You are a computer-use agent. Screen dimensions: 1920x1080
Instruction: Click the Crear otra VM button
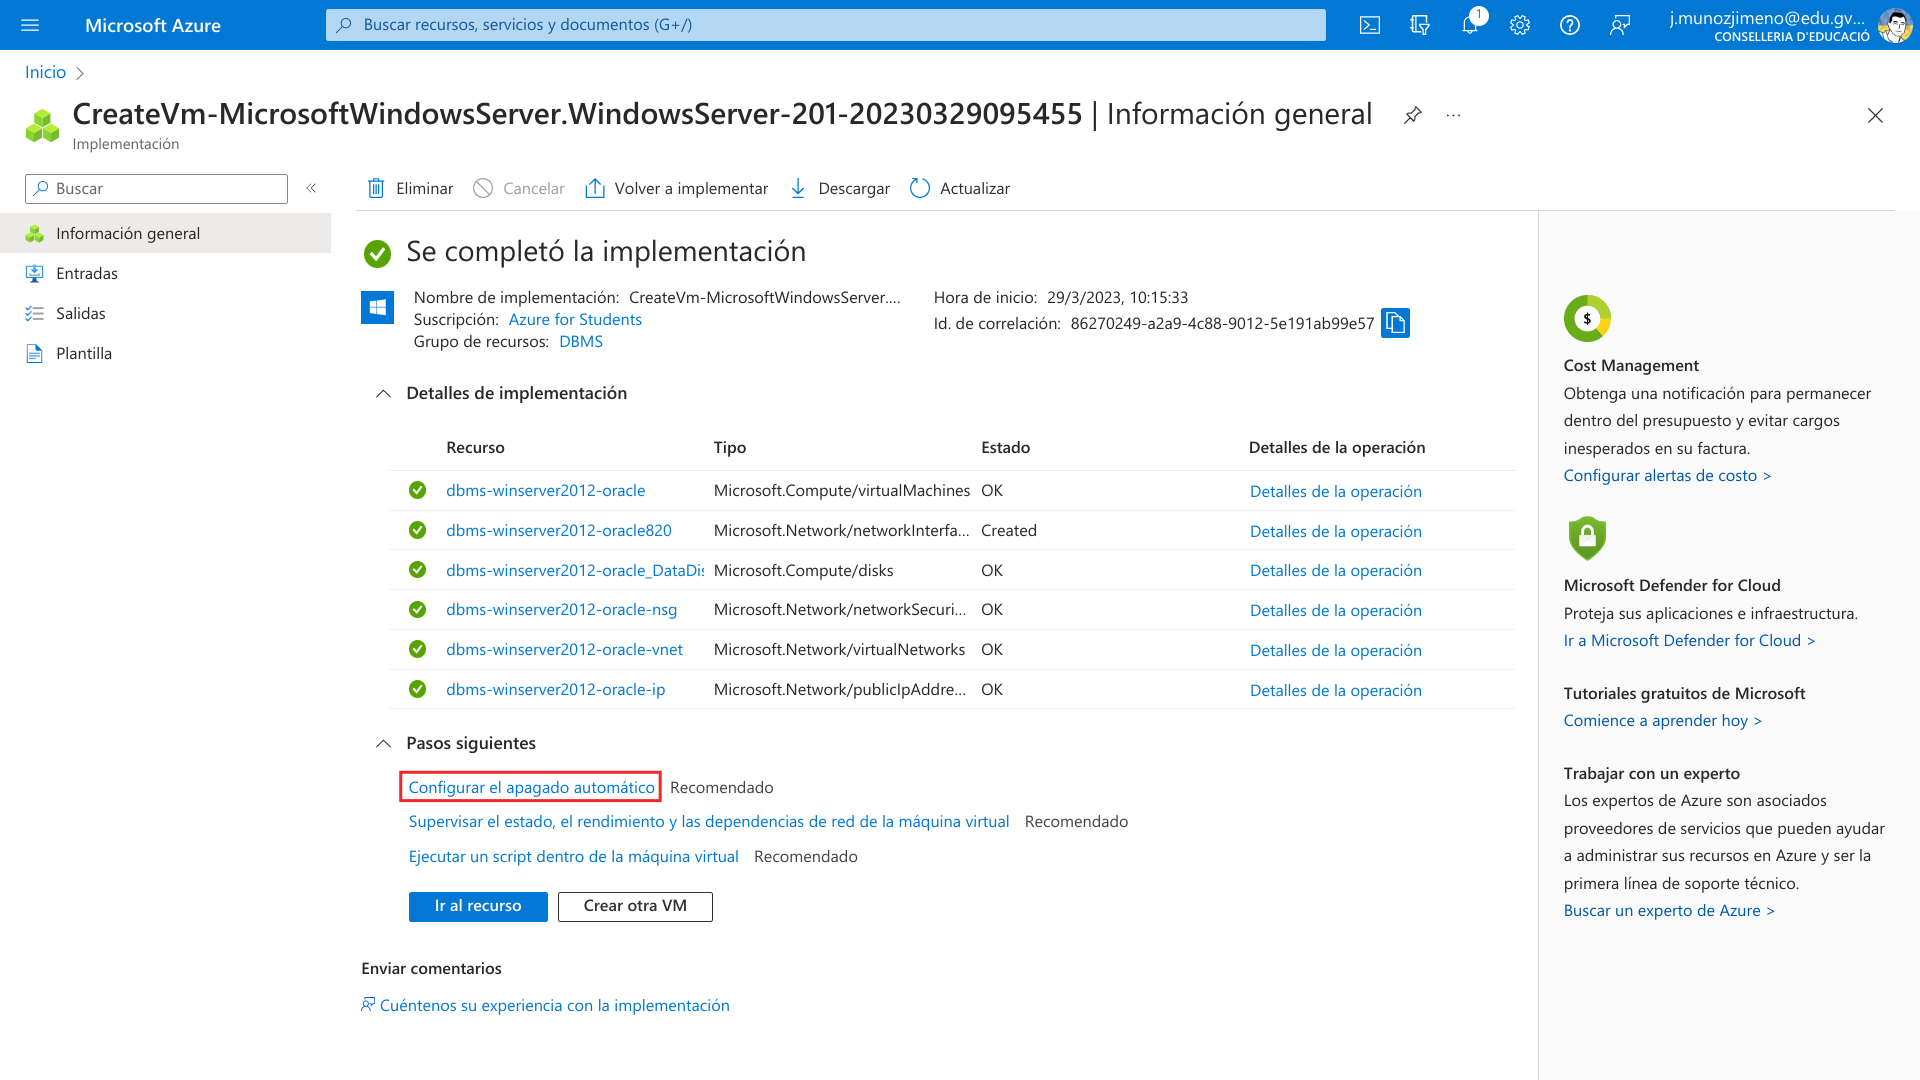coord(635,906)
